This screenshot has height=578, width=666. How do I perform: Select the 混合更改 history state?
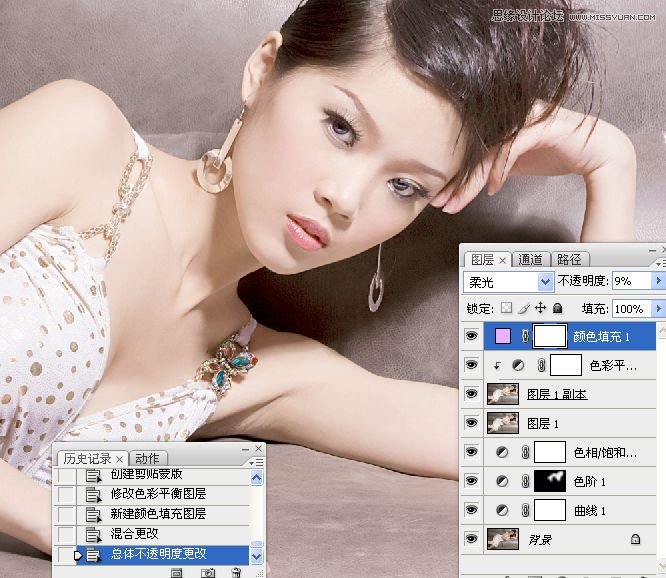(135, 533)
